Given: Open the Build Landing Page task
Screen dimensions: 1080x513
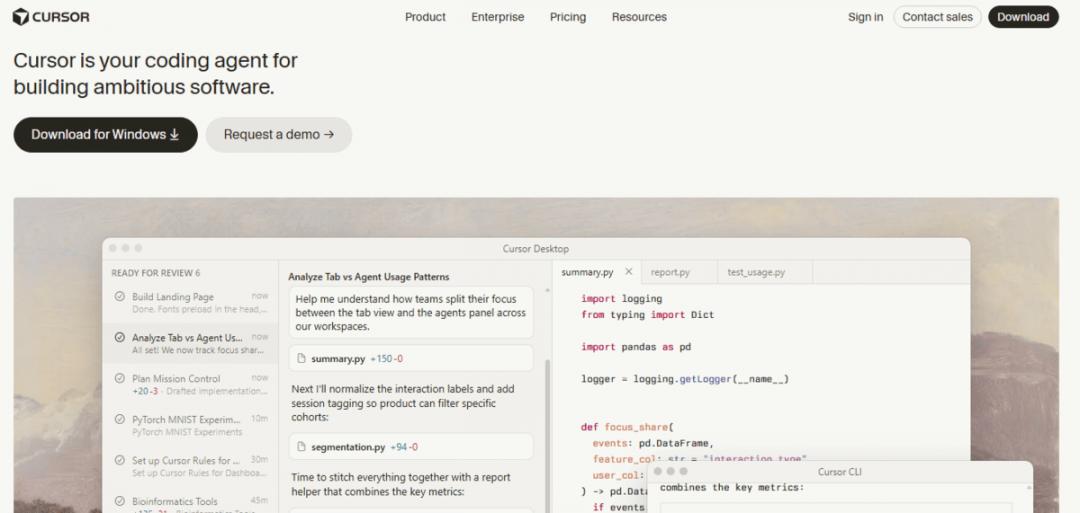Looking at the screenshot, I should (x=191, y=303).
